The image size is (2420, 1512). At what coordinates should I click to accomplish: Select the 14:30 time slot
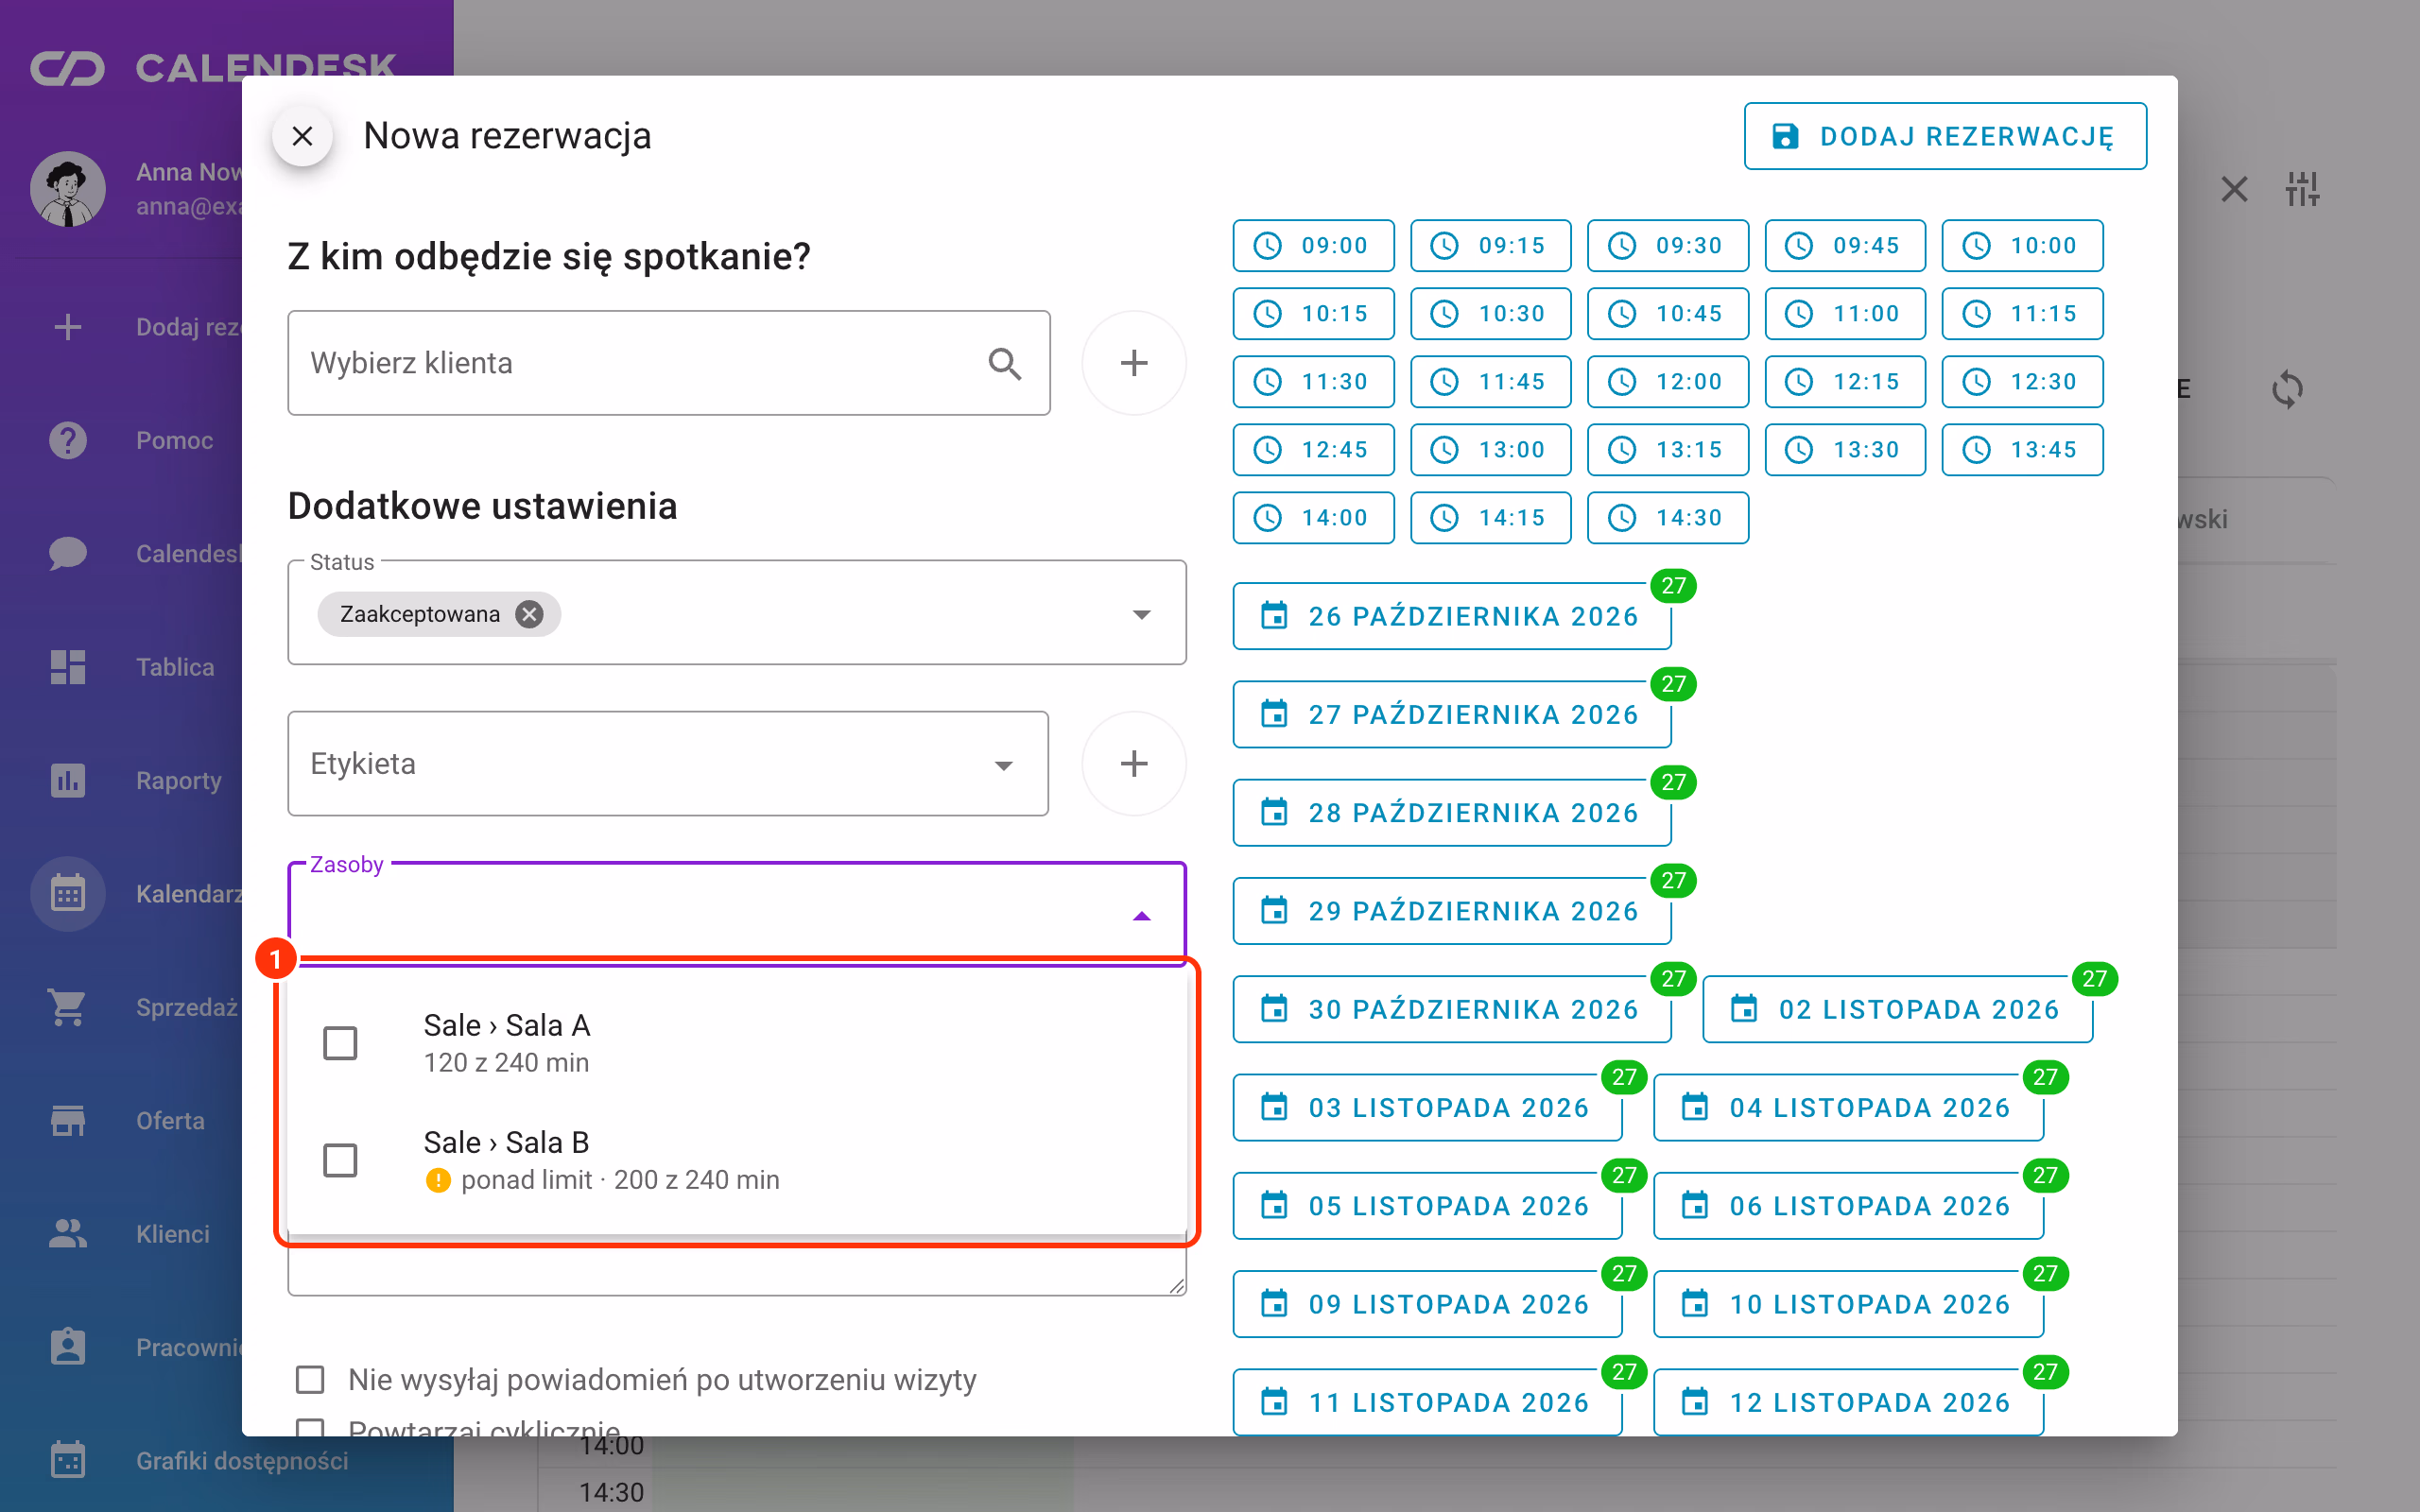(1667, 518)
